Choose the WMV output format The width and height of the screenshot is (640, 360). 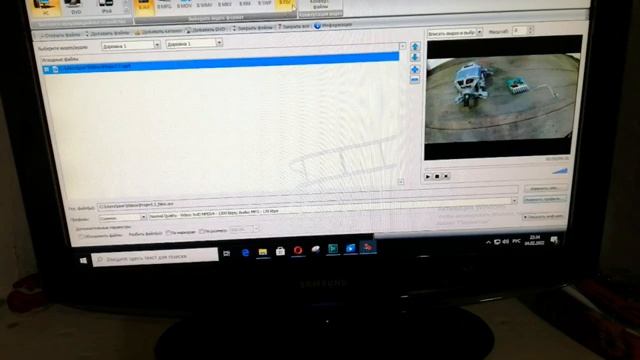[204, 4]
